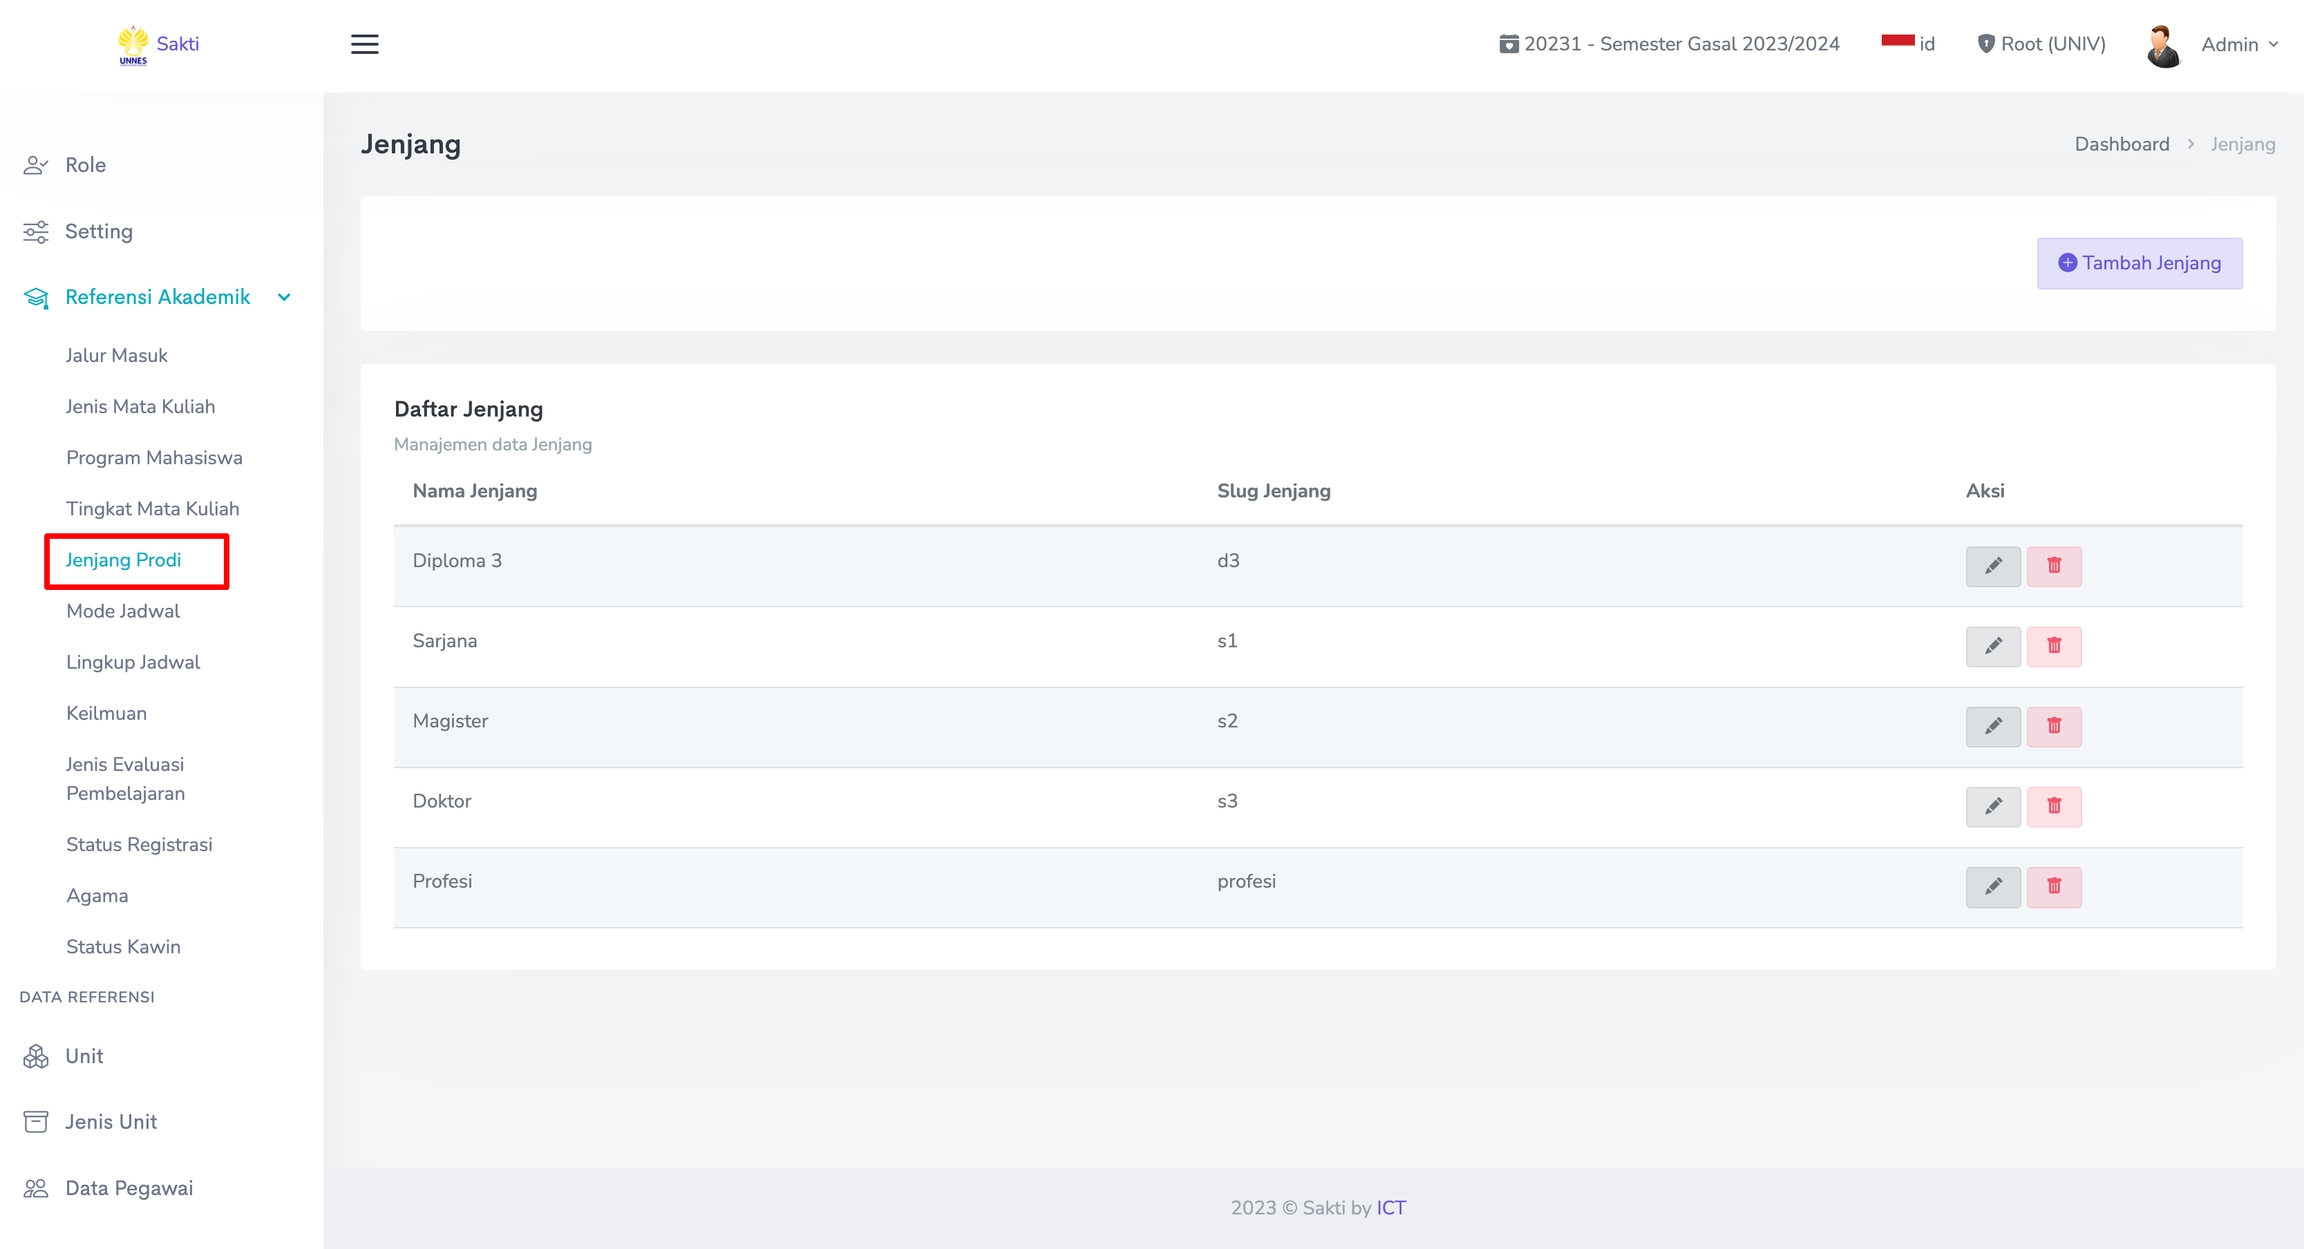Click the Admin profile avatar

(2163, 45)
